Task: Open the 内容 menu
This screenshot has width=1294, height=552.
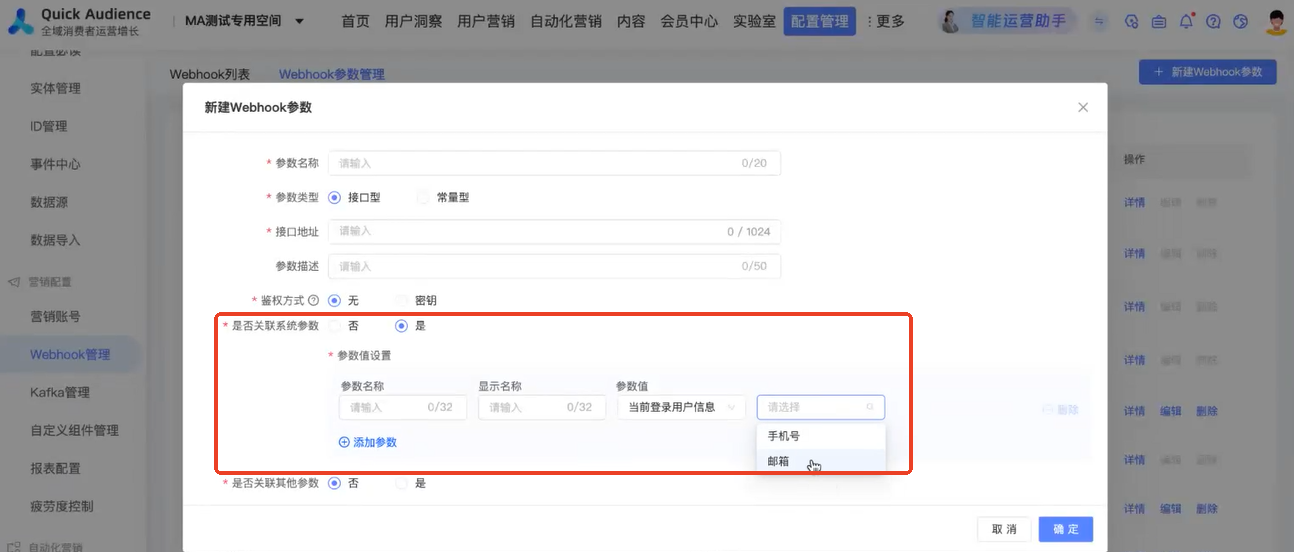Action: click(631, 21)
